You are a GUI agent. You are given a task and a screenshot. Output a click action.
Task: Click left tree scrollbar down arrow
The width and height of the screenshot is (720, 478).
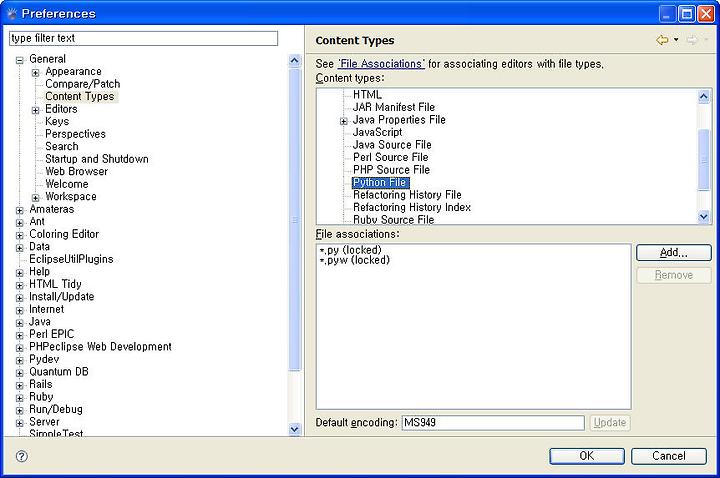[294, 429]
